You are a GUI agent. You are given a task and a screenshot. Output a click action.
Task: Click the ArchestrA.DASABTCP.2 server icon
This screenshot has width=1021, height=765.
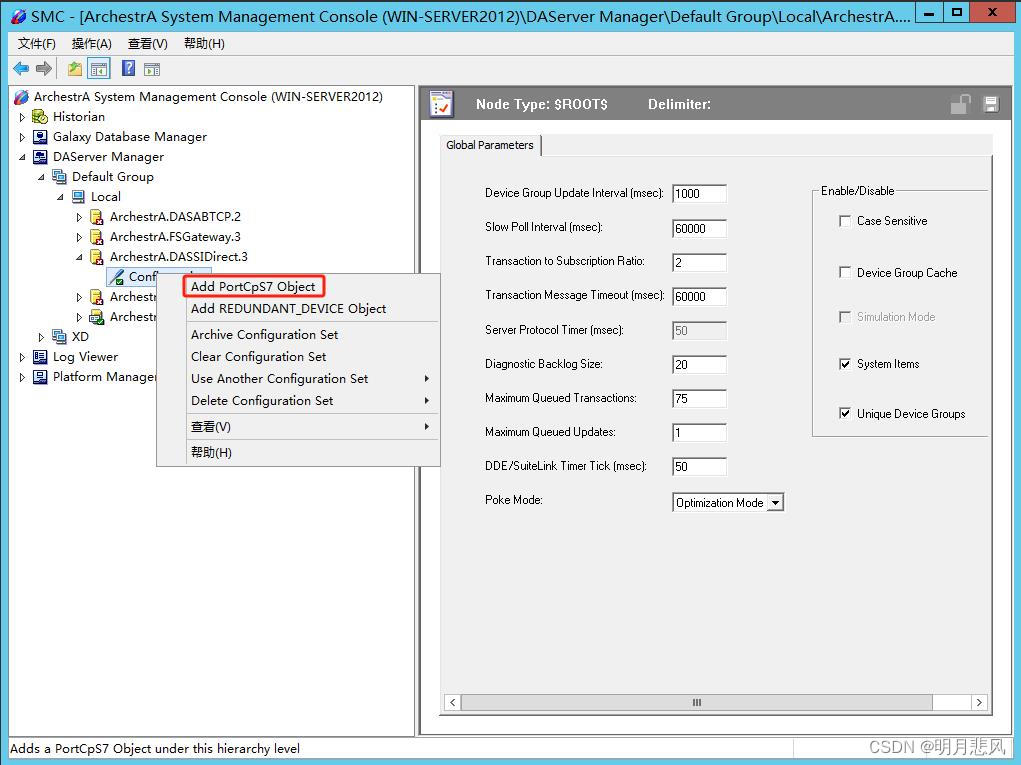(x=96, y=217)
